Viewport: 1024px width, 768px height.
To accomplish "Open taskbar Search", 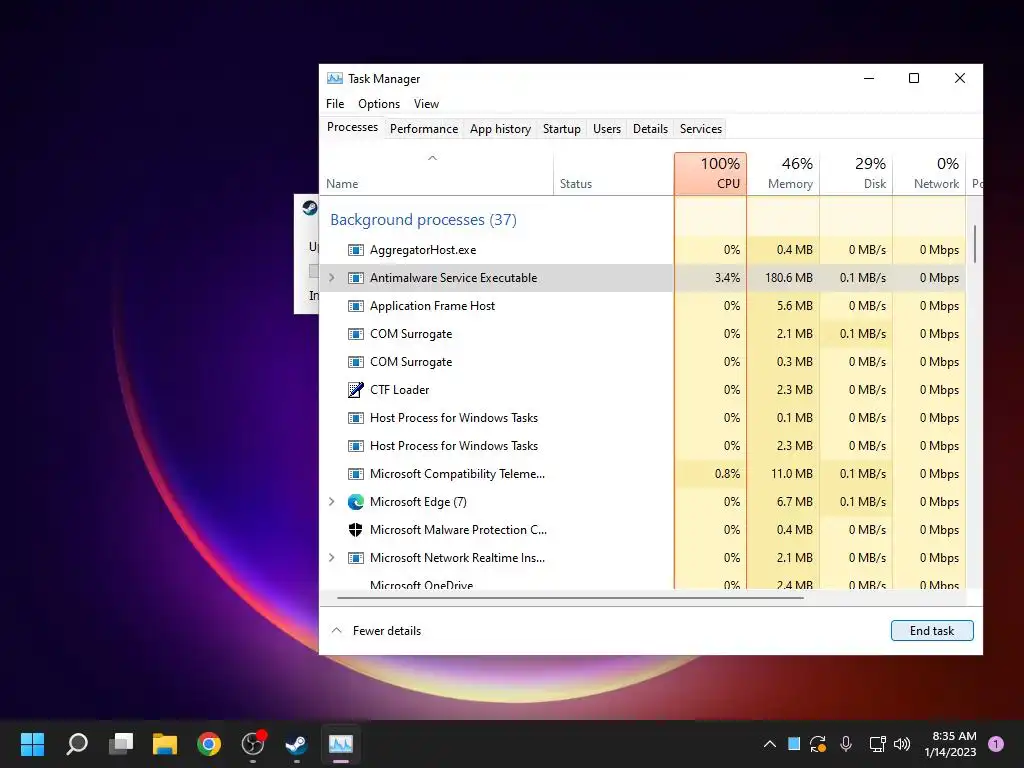I will click(x=77, y=744).
